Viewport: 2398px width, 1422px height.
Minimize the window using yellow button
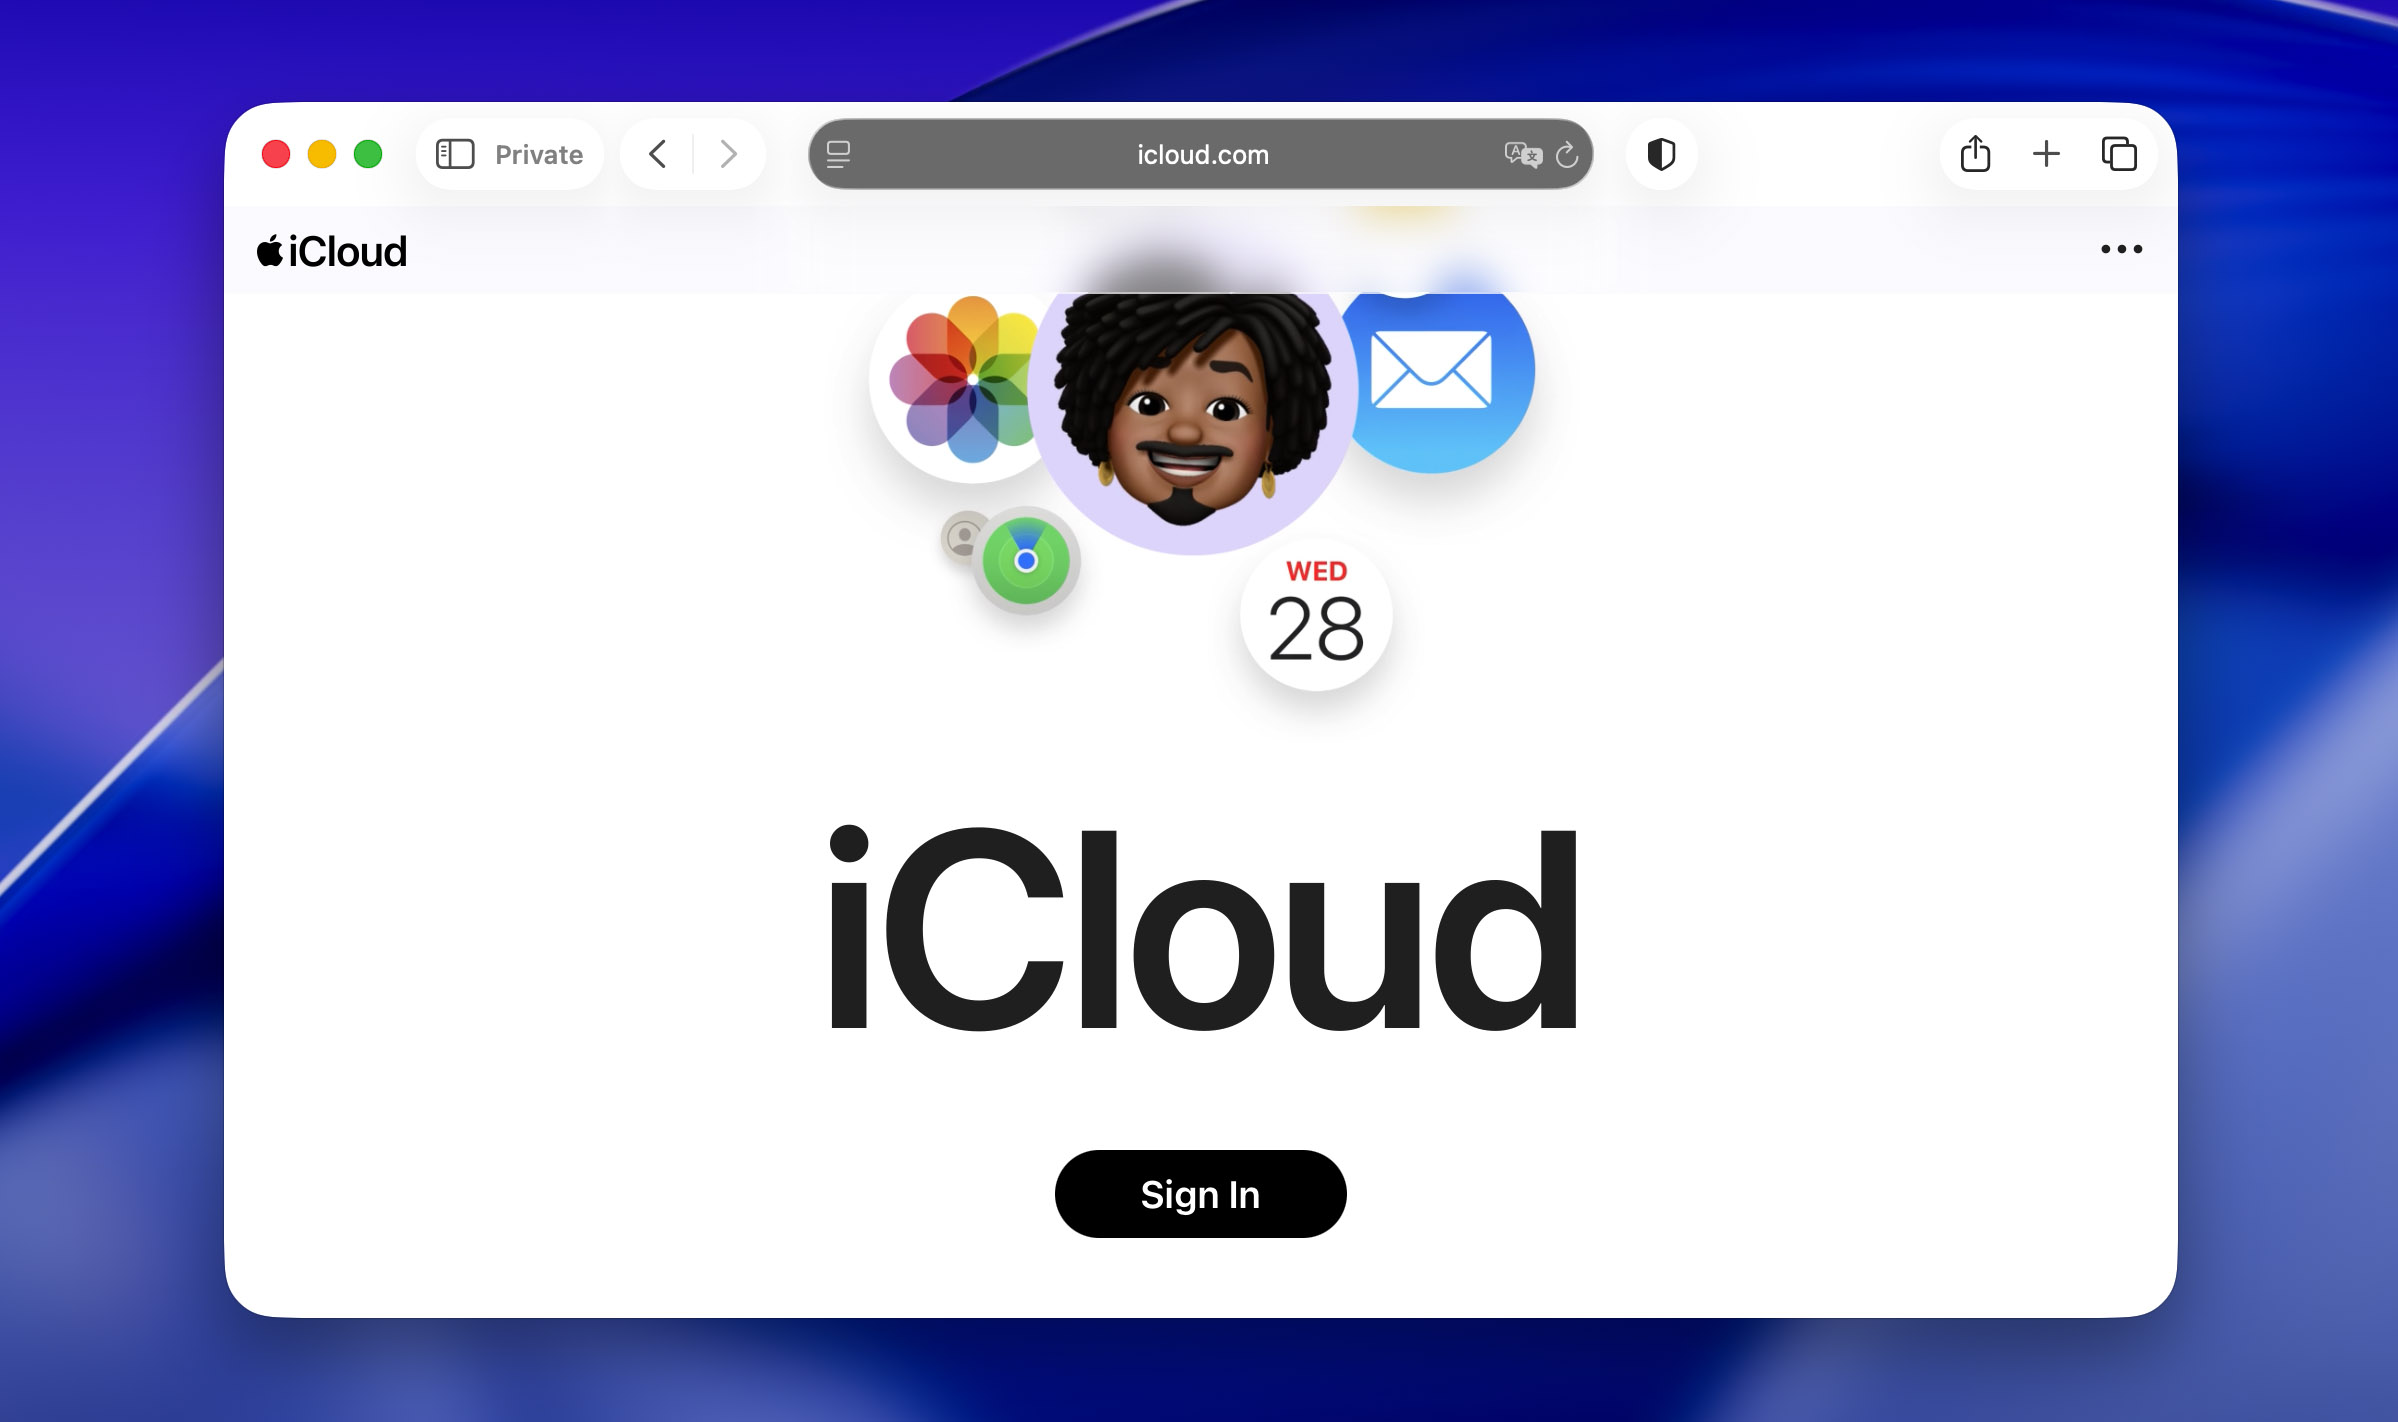pos(322,154)
